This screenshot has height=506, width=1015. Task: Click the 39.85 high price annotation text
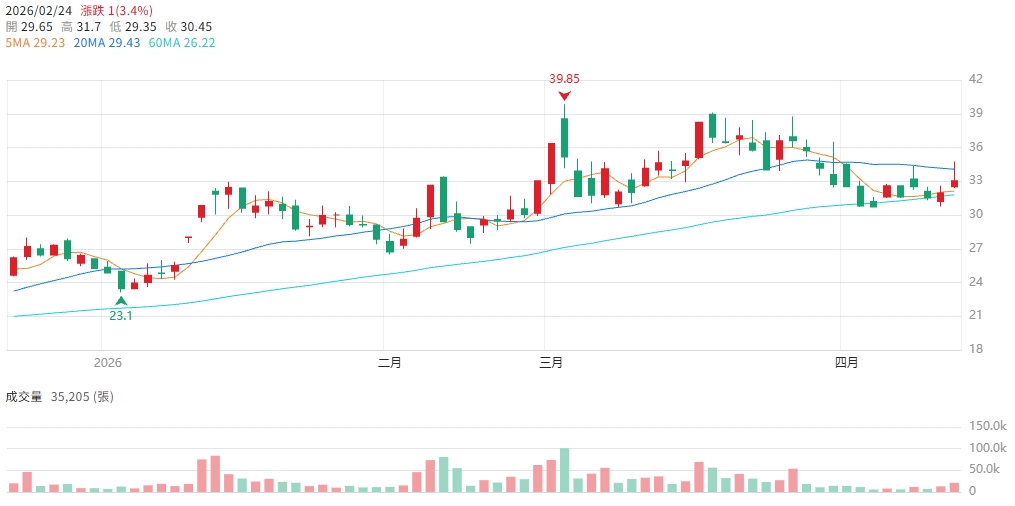click(x=565, y=78)
